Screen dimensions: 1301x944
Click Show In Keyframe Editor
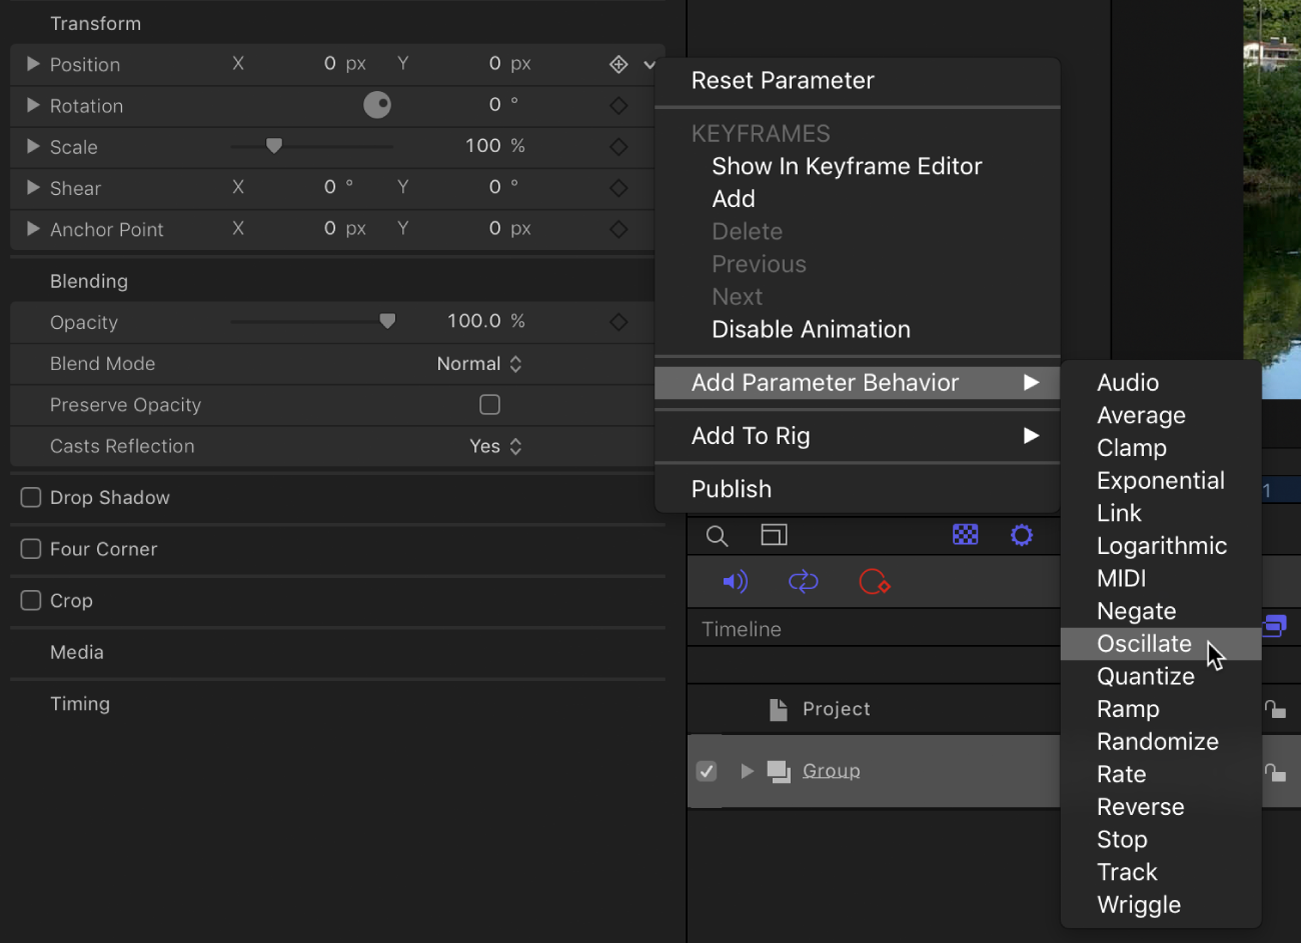coord(846,166)
